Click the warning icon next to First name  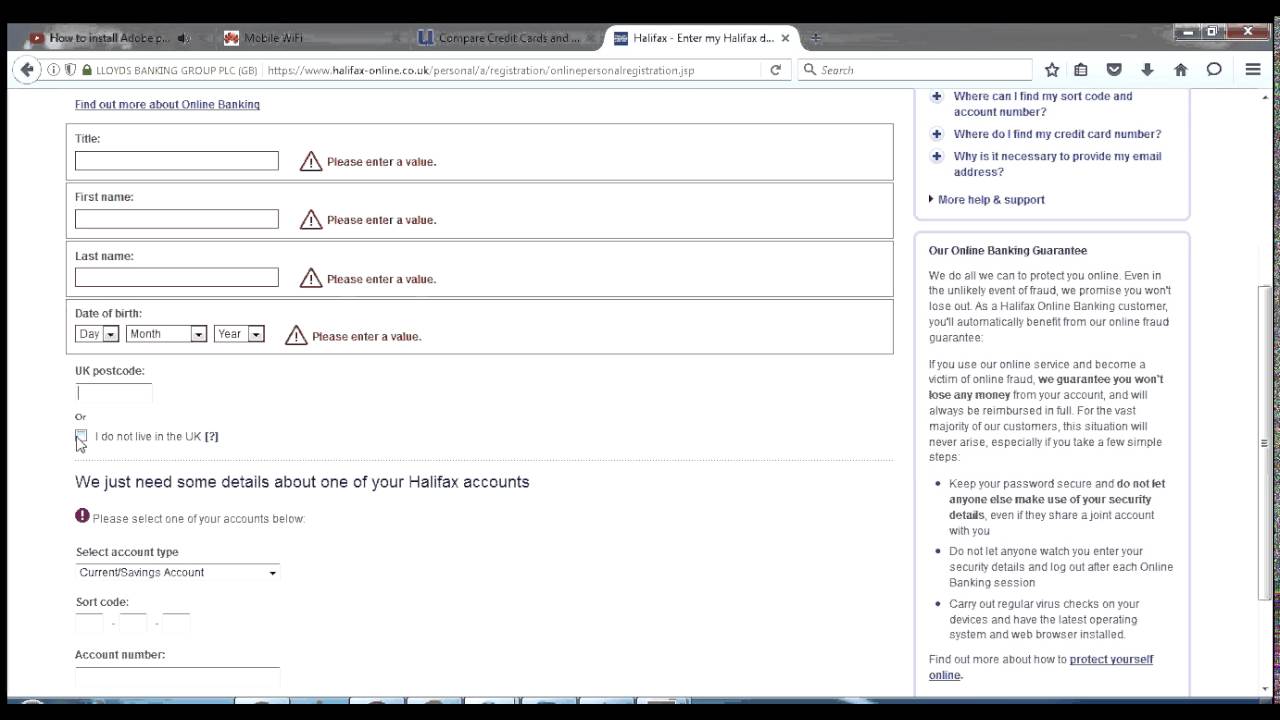311,219
